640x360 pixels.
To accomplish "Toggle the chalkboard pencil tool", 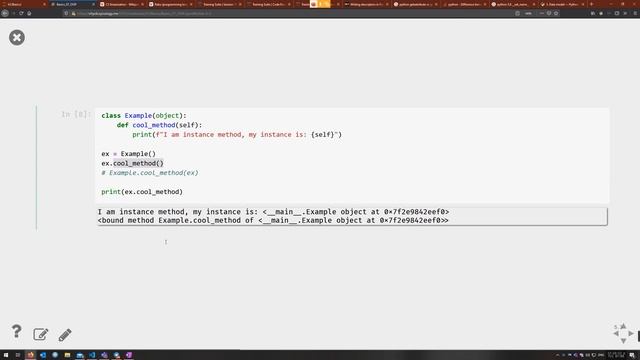I will pyautogui.click(x=65, y=335).
